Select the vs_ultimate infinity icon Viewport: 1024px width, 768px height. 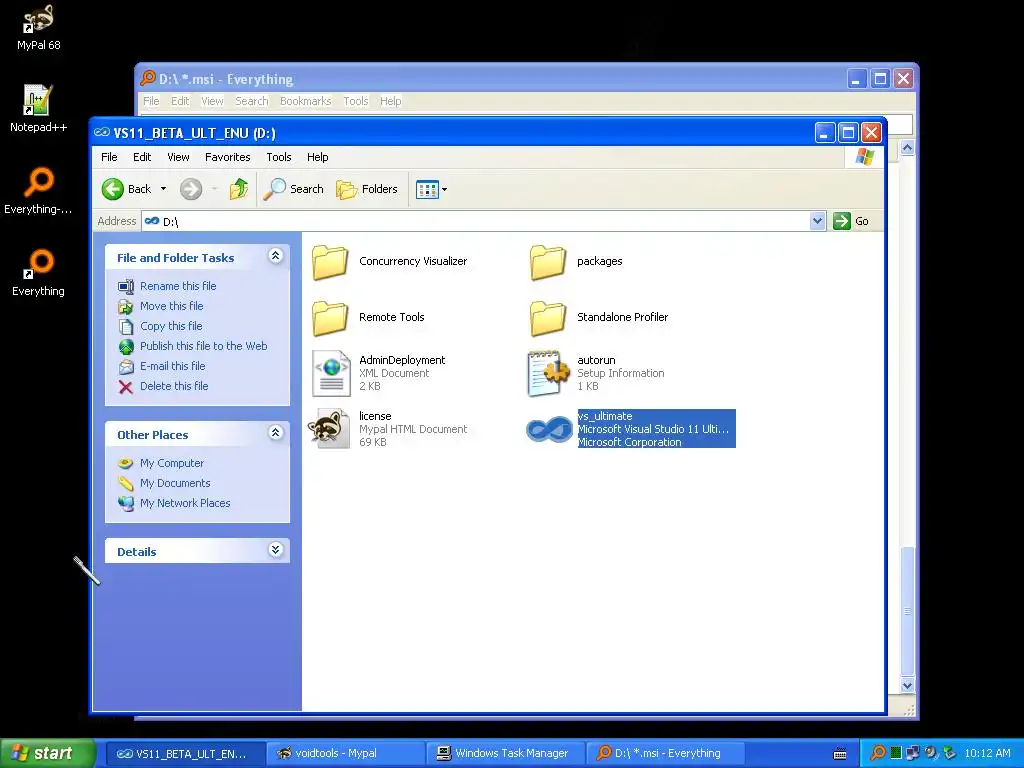coord(549,429)
